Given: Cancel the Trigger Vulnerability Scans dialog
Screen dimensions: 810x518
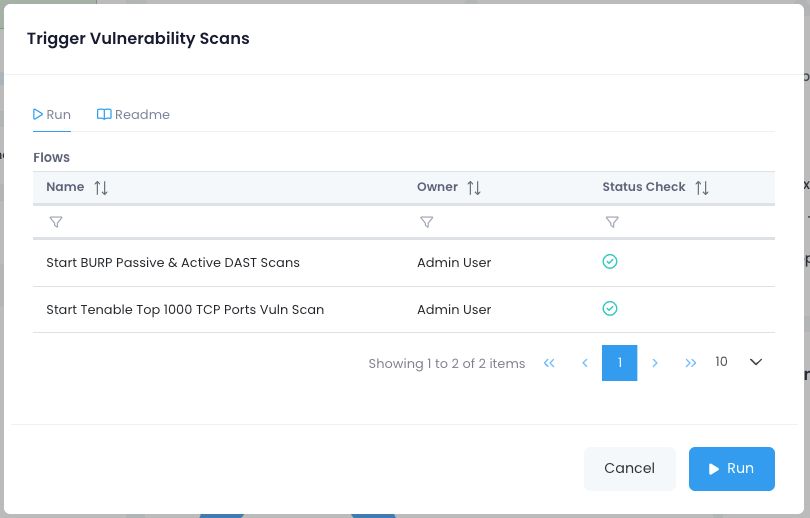Looking at the screenshot, I should [629, 468].
